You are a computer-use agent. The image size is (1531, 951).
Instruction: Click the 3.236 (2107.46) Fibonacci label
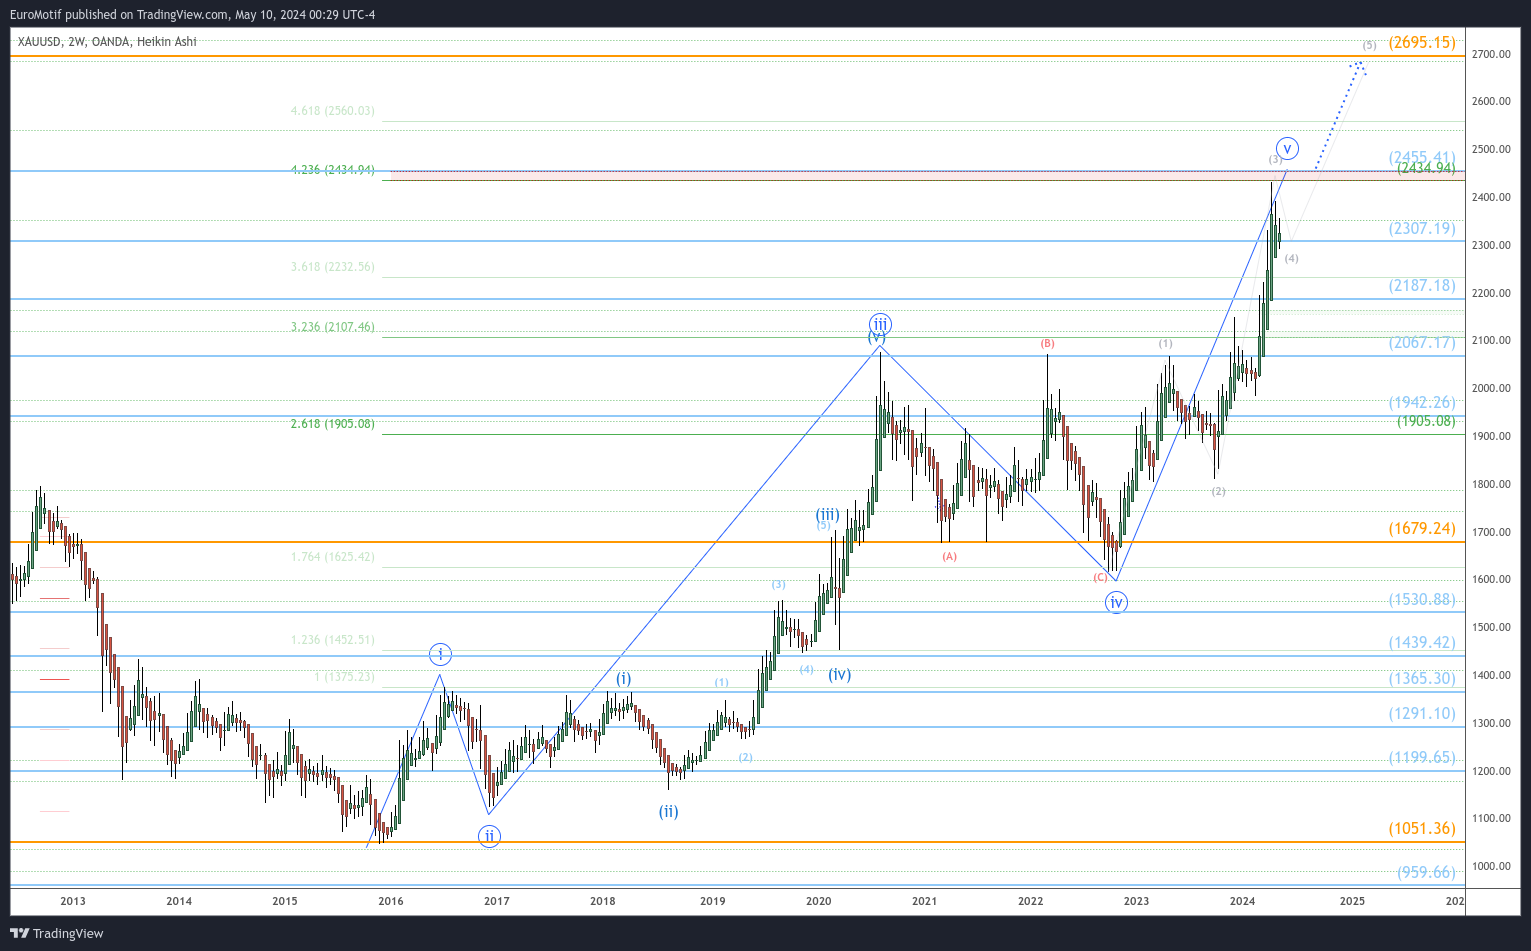click(333, 327)
